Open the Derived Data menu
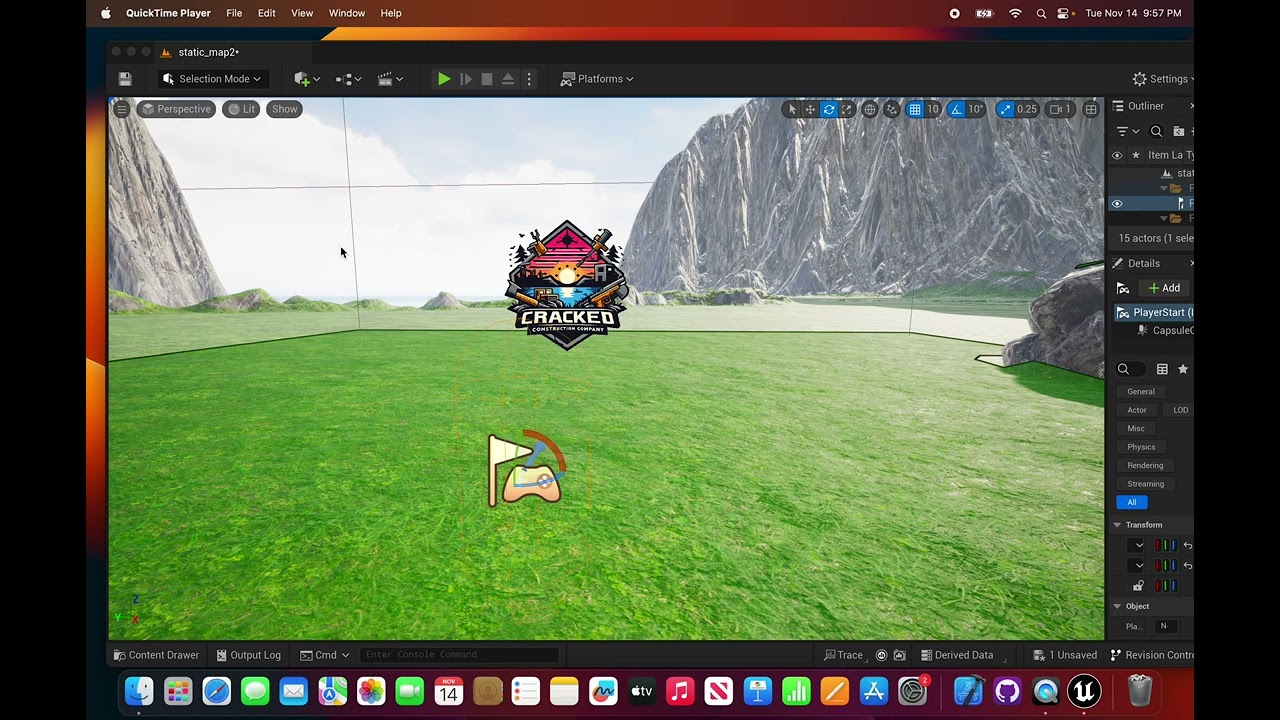The height and width of the screenshot is (720, 1280). click(957, 655)
